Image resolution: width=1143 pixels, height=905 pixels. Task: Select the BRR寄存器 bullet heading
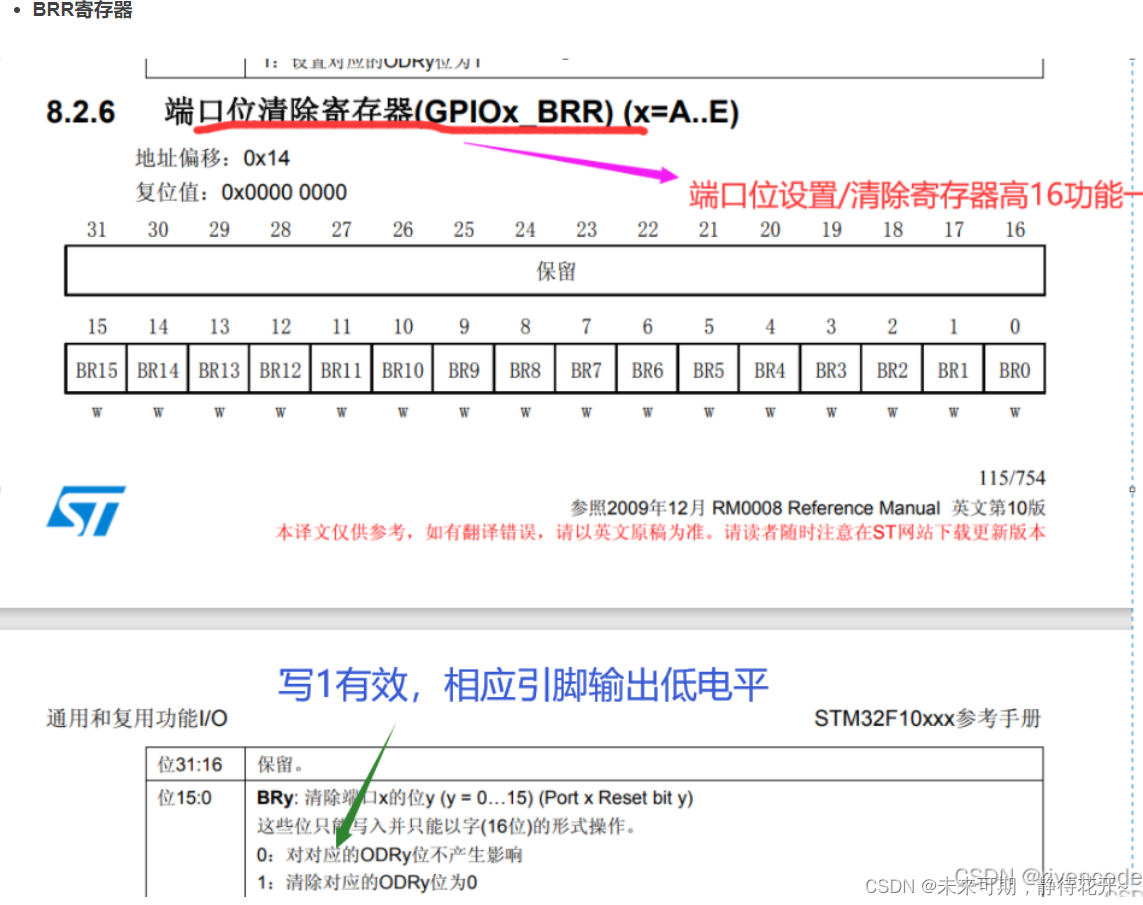coord(82,10)
